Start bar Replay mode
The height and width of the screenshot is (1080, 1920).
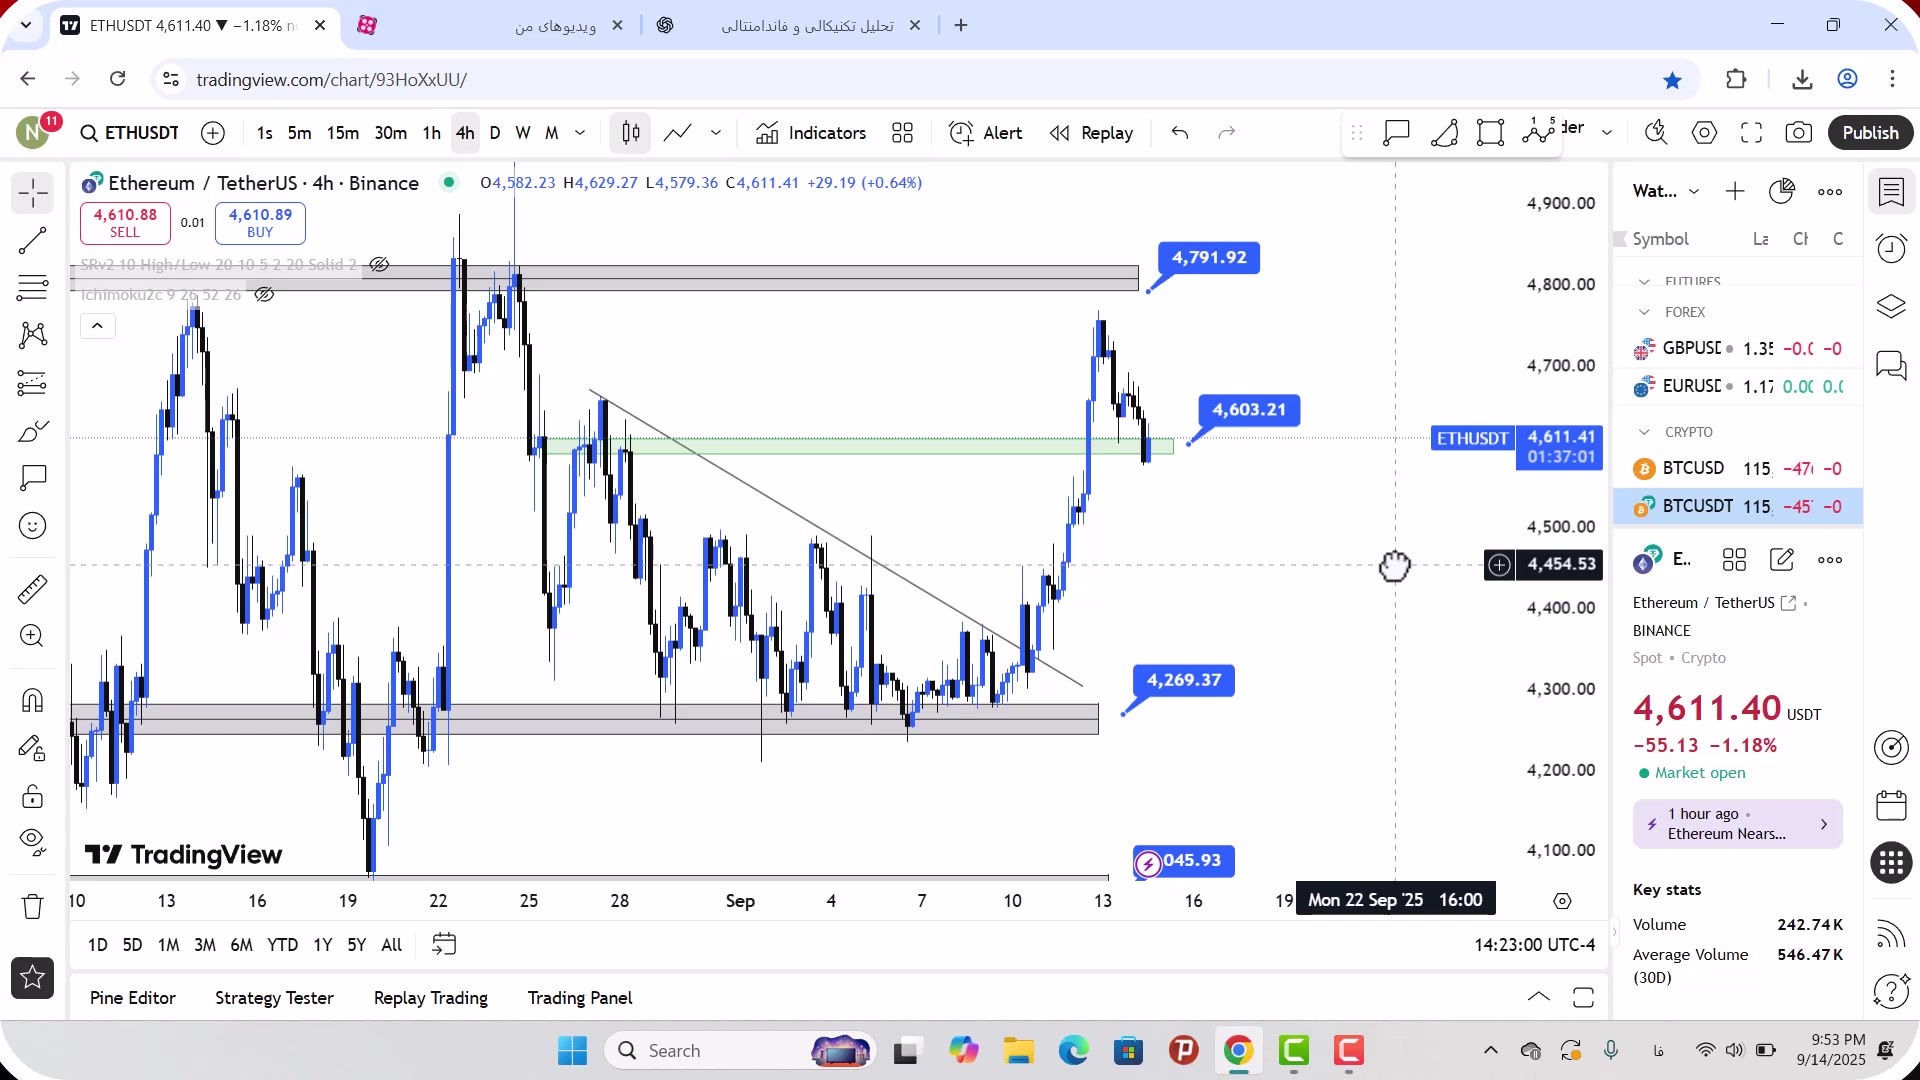[1091, 133]
